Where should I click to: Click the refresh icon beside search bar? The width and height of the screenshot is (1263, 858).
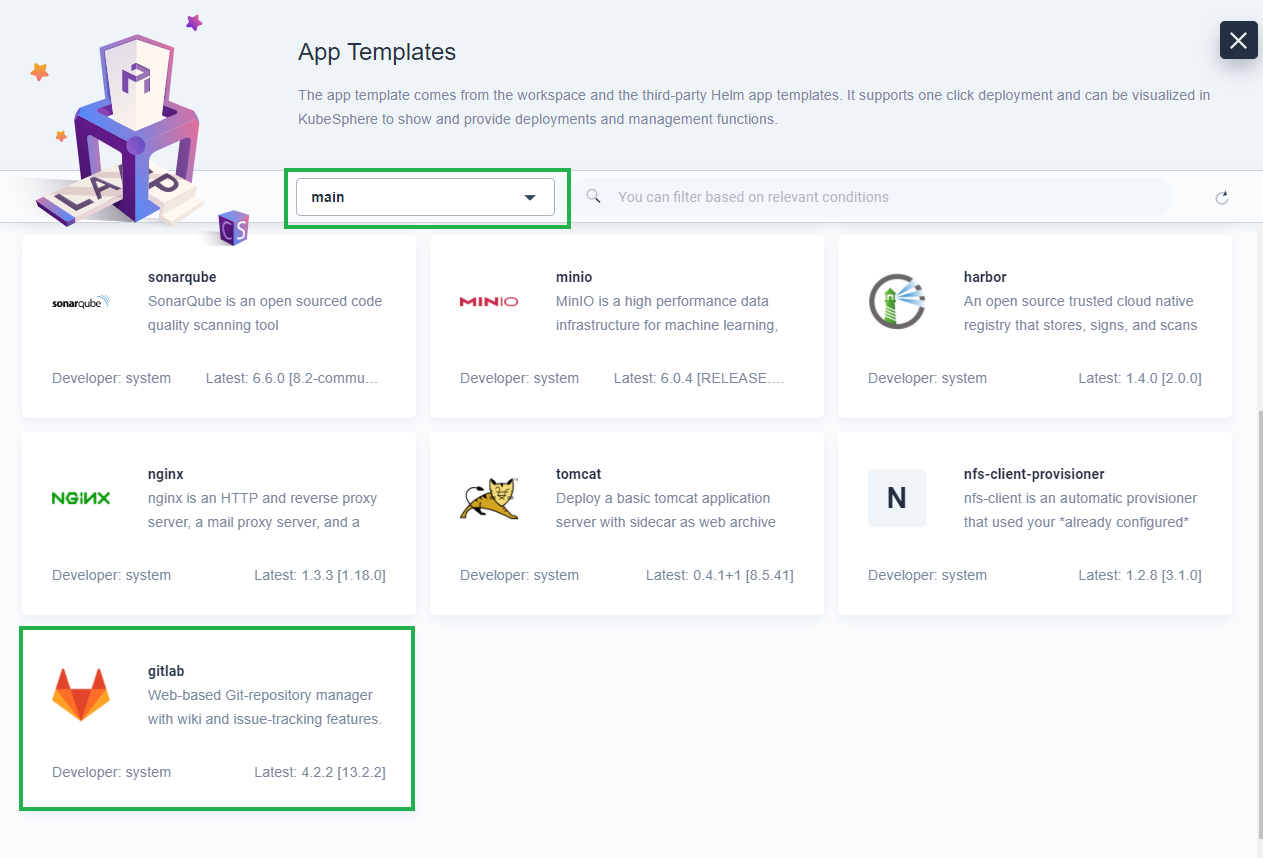1221,198
